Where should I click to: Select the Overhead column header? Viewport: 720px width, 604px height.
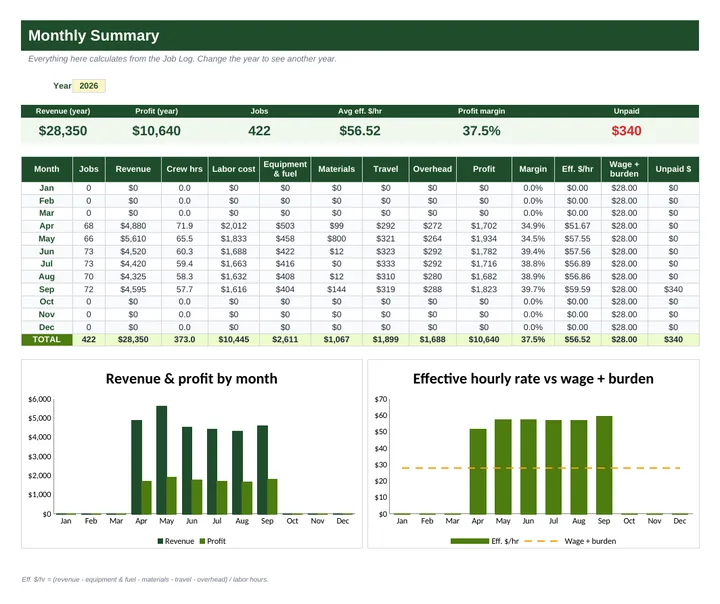pos(433,169)
